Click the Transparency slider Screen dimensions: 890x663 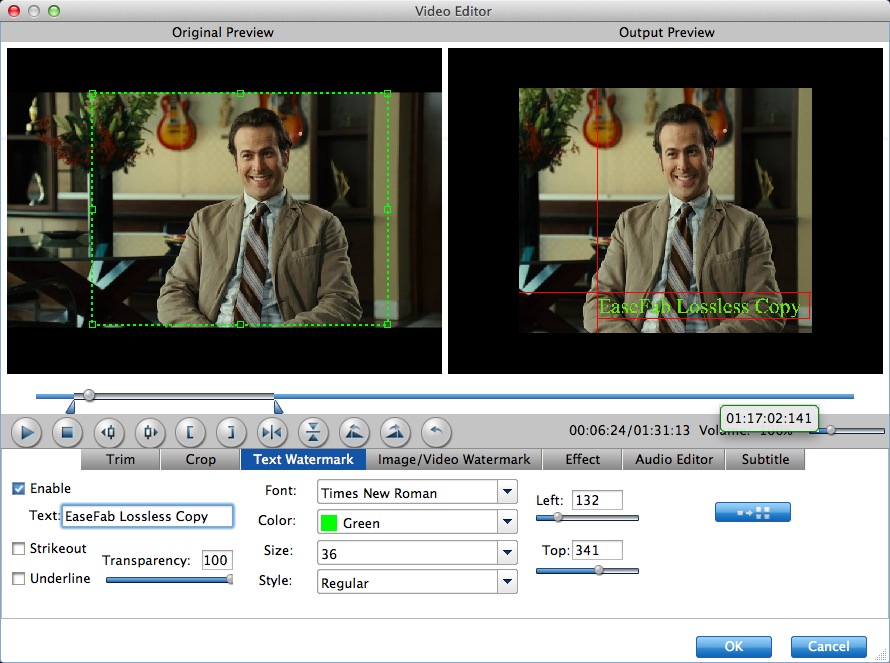pos(168,579)
